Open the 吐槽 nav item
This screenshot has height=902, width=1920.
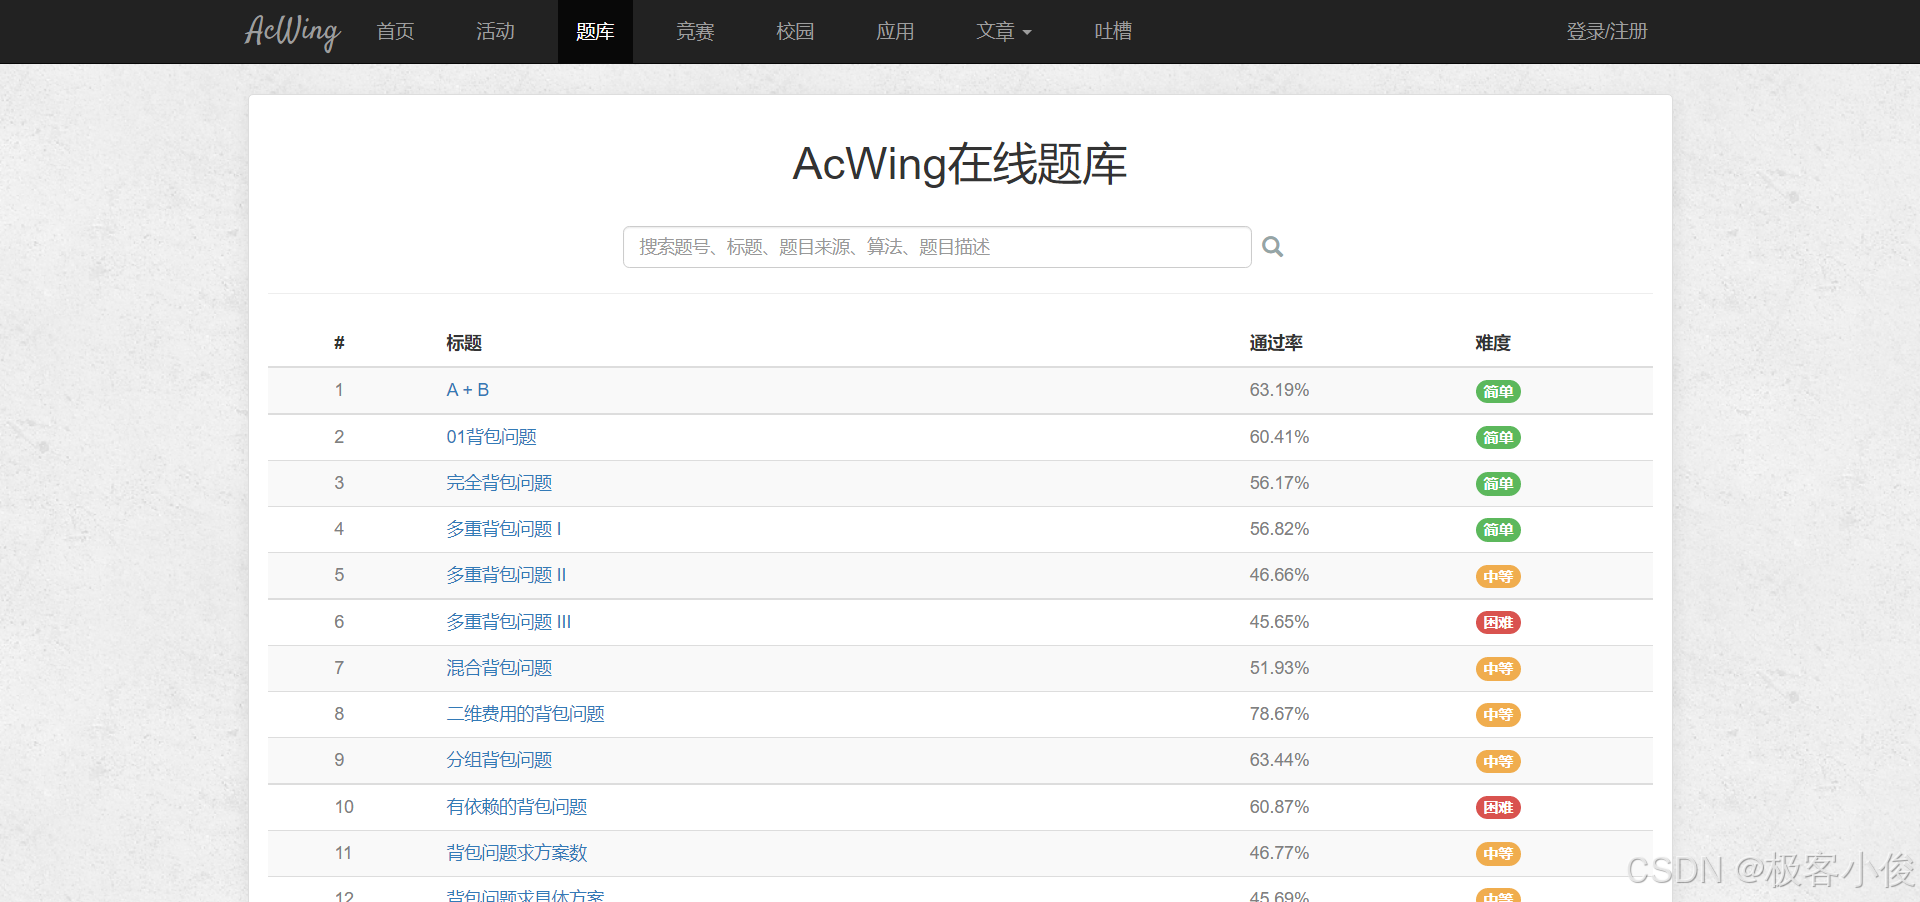(x=1113, y=31)
